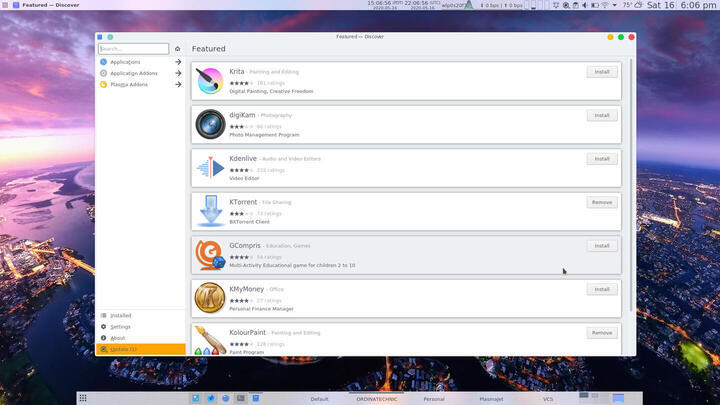Click the Kdenlive app icon

coord(210,168)
